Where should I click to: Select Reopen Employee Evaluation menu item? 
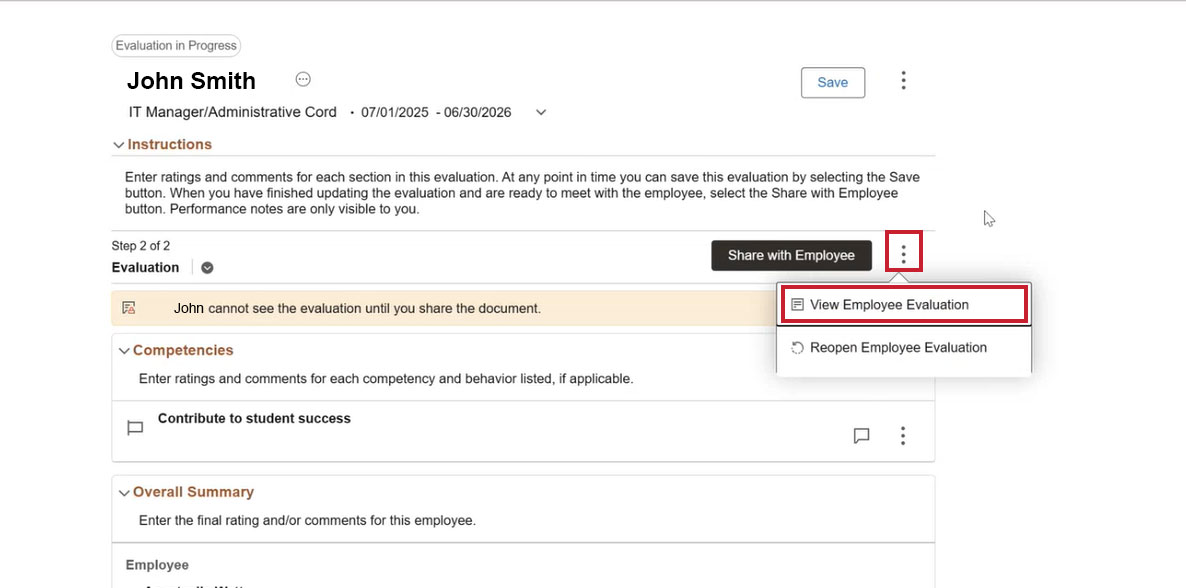pyautogui.click(x=904, y=347)
